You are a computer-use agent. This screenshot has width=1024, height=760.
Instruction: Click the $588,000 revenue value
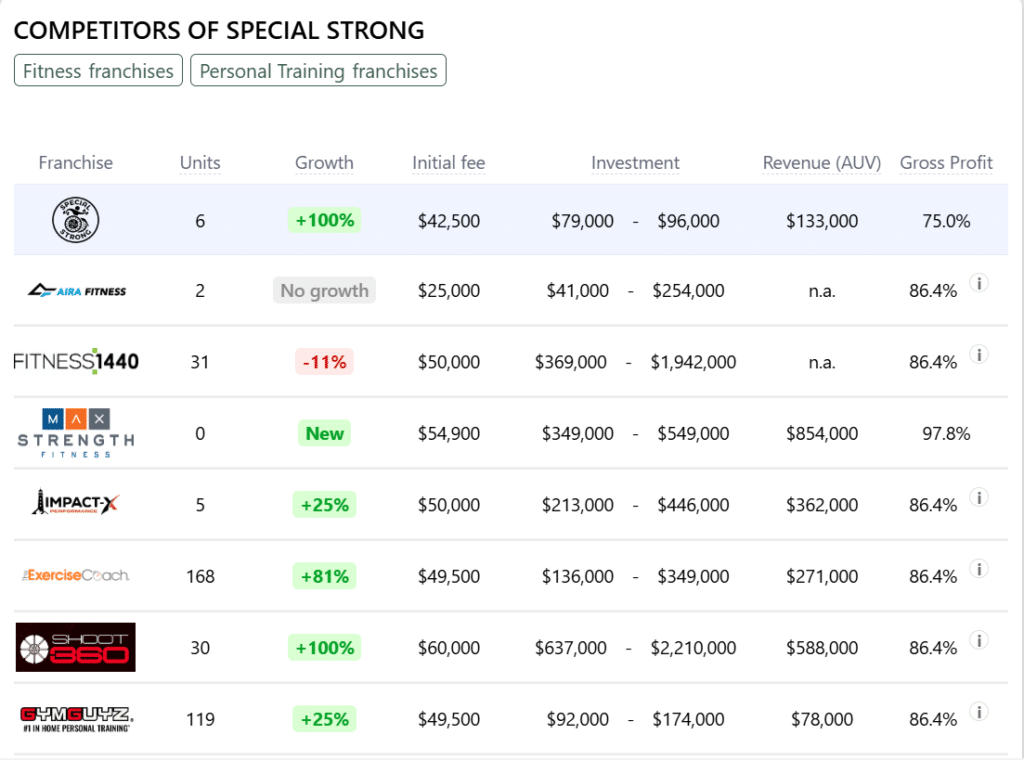tap(822, 648)
